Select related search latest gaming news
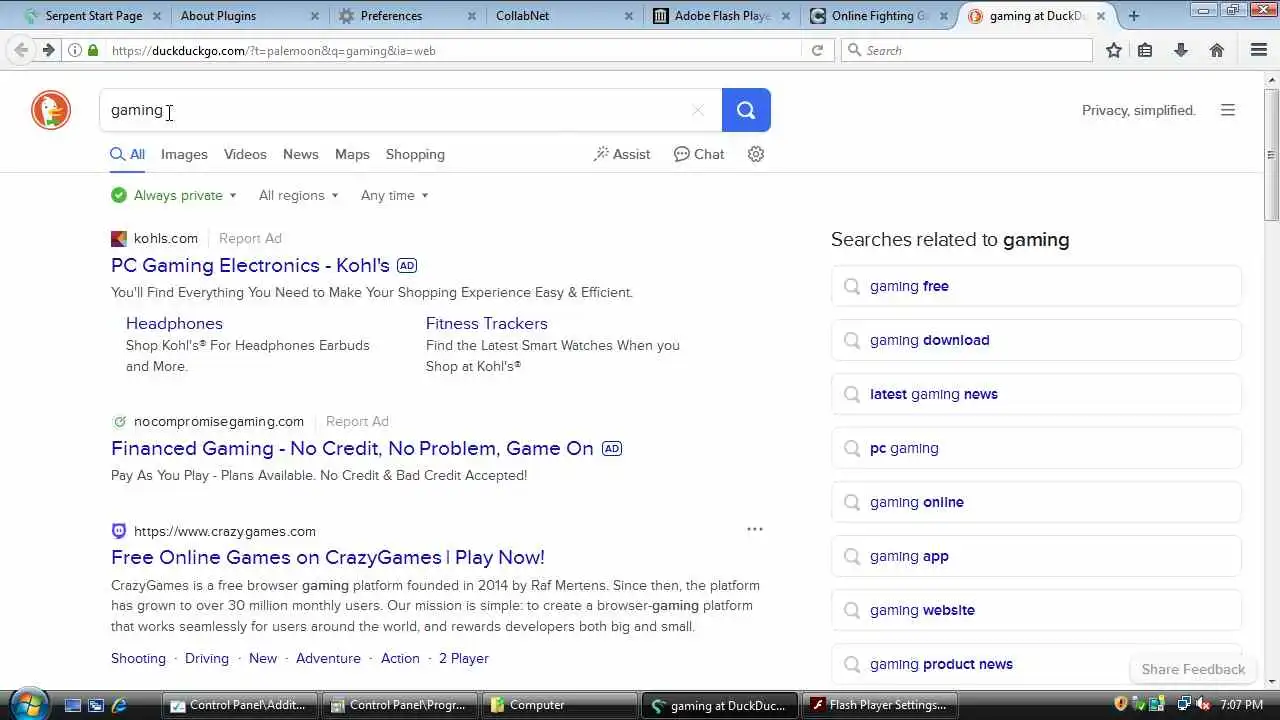The image size is (1280, 720). 1036,394
